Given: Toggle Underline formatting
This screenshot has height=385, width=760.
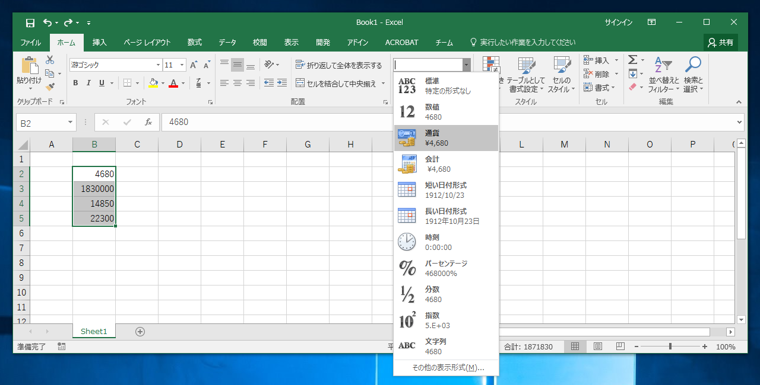Looking at the screenshot, I should click(x=102, y=83).
